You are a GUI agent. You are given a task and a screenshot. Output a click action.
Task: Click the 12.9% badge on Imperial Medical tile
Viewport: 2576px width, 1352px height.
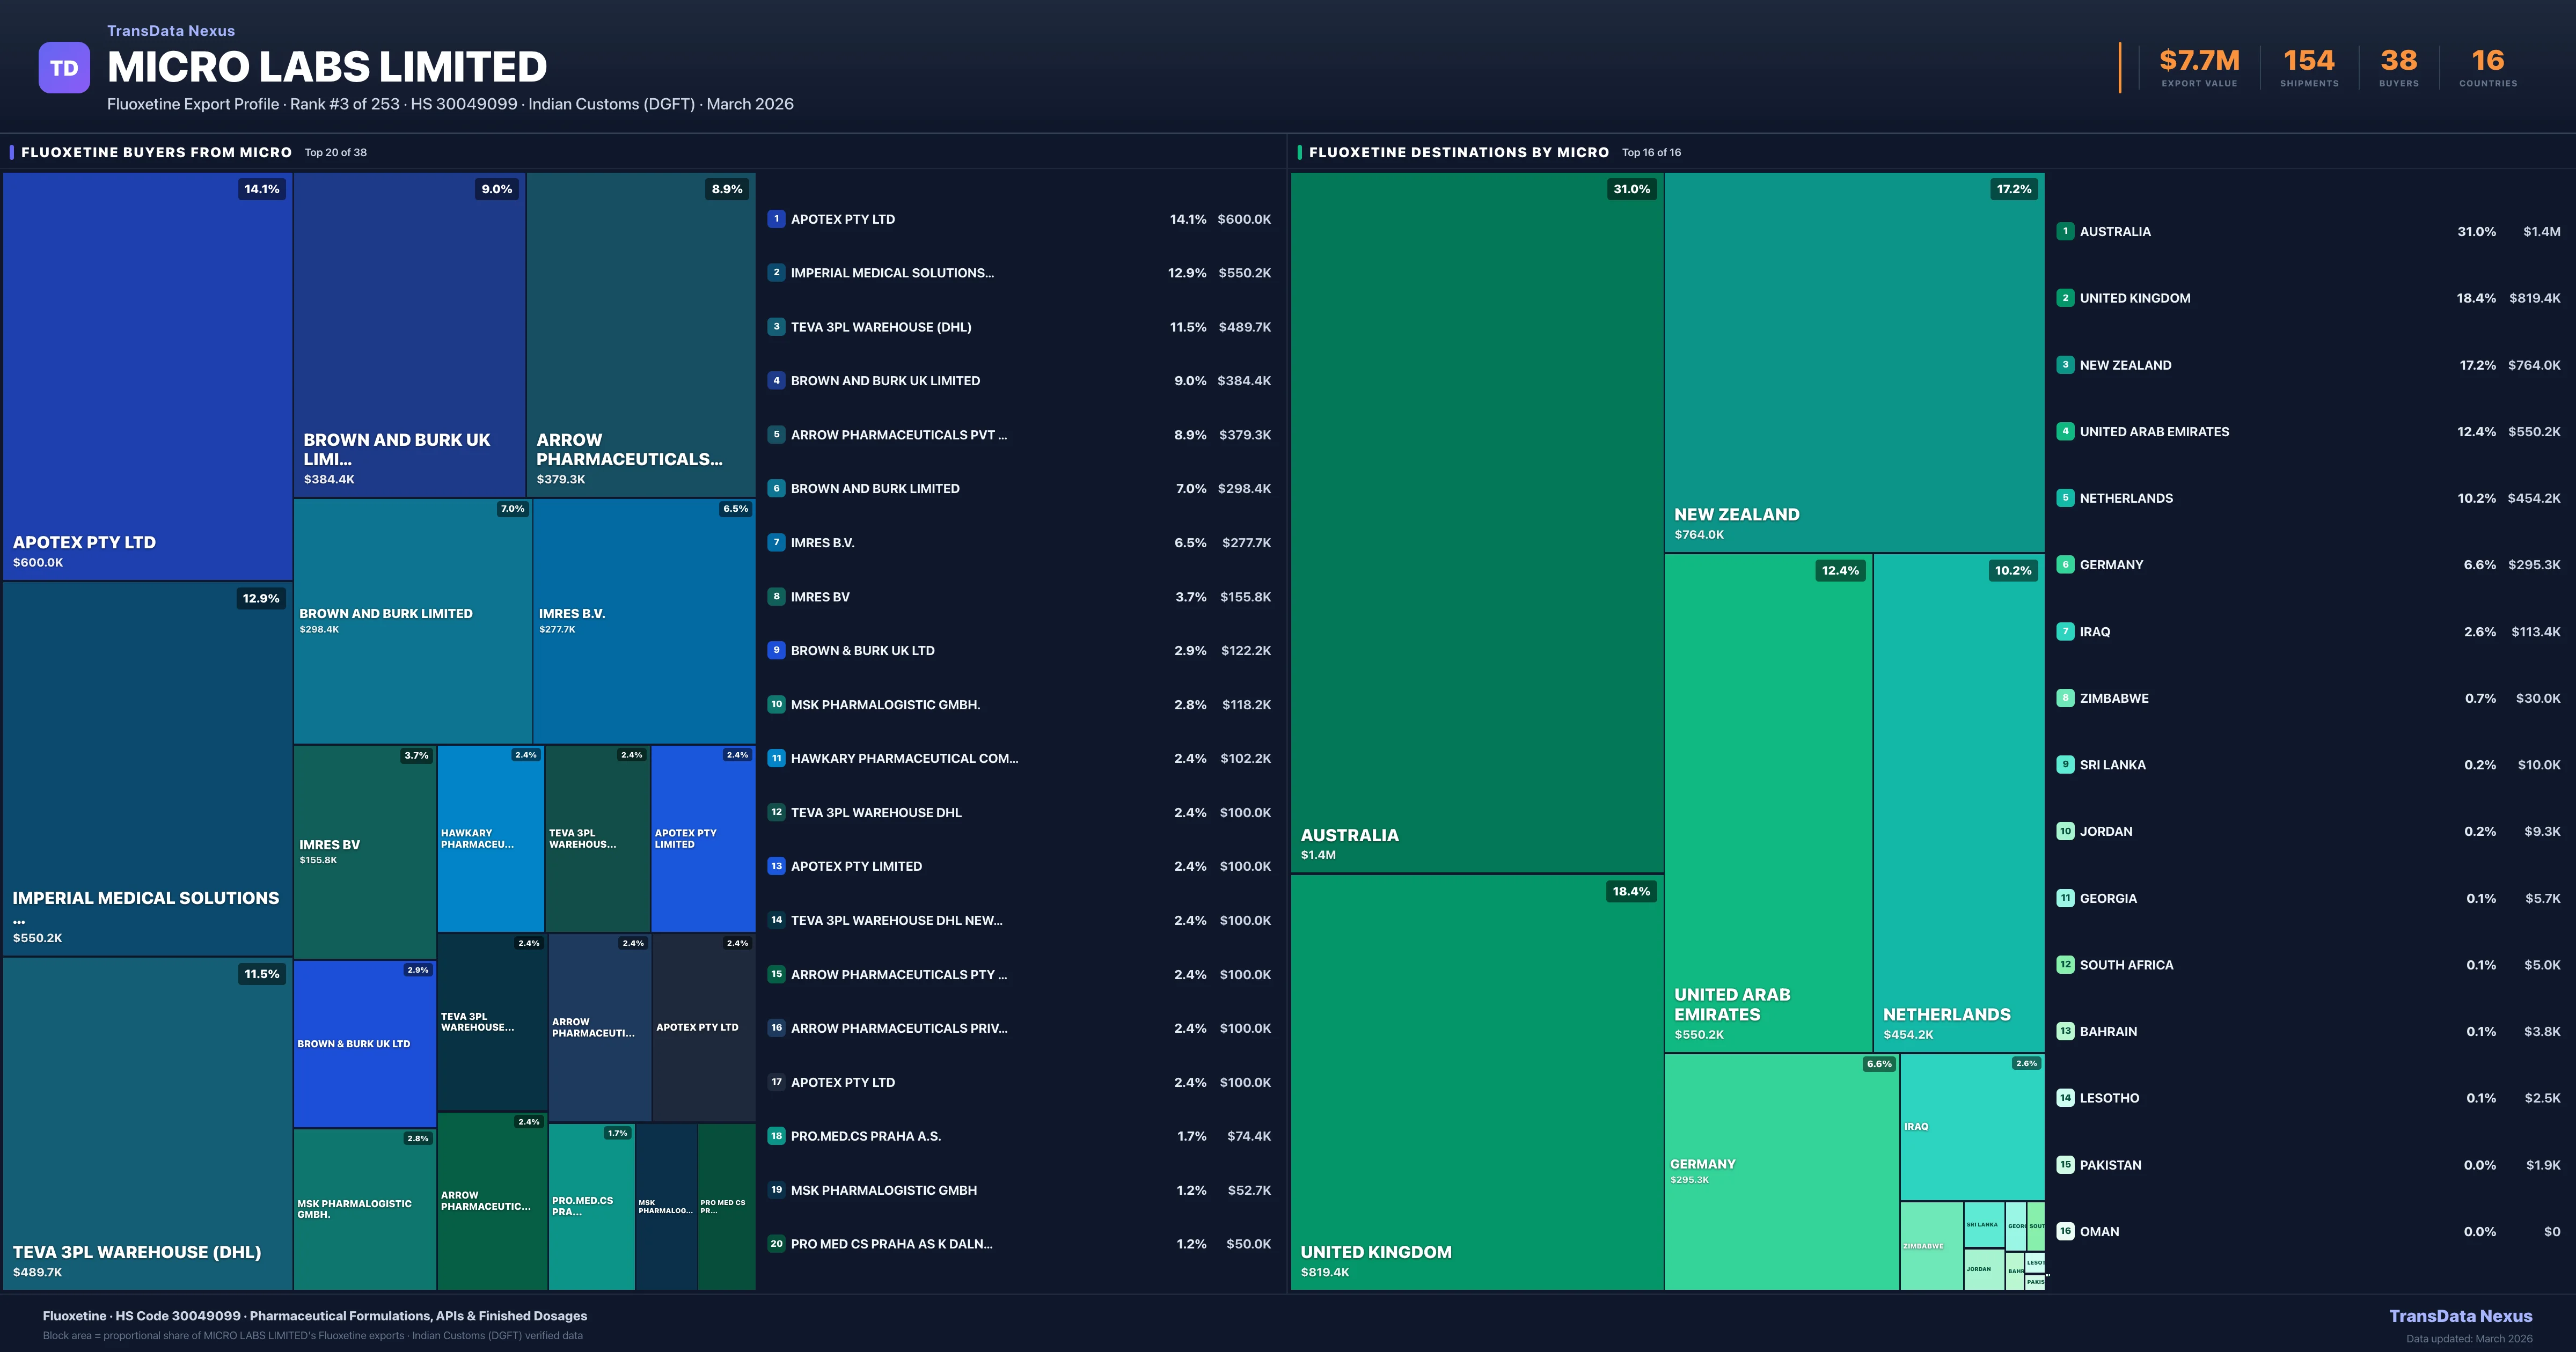coord(261,598)
